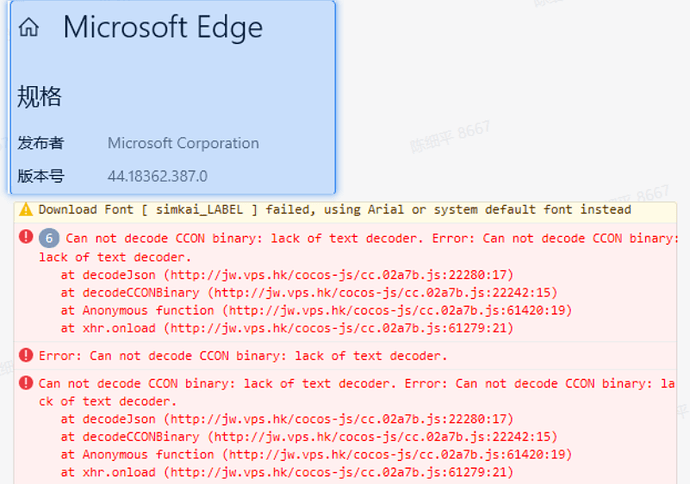Click the home icon beside Microsoft Edge
The height and width of the screenshot is (484, 690).
coord(29,28)
